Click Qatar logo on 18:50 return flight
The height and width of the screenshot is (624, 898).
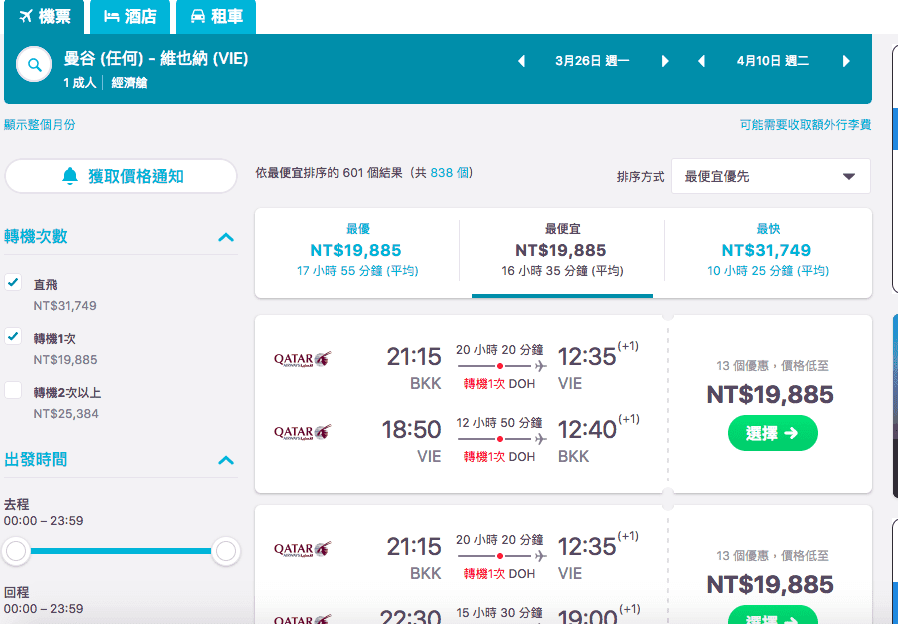coord(302,432)
